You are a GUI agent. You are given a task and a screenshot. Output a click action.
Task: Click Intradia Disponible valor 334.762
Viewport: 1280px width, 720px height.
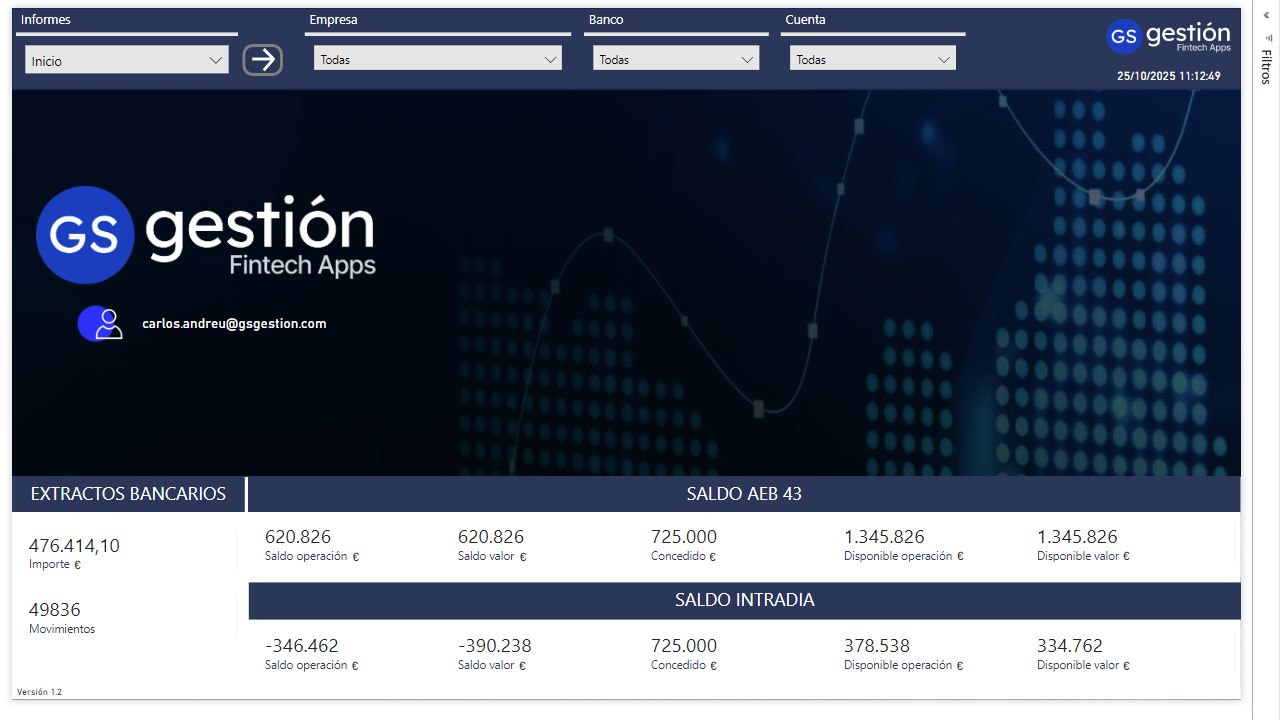(x=1070, y=646)
